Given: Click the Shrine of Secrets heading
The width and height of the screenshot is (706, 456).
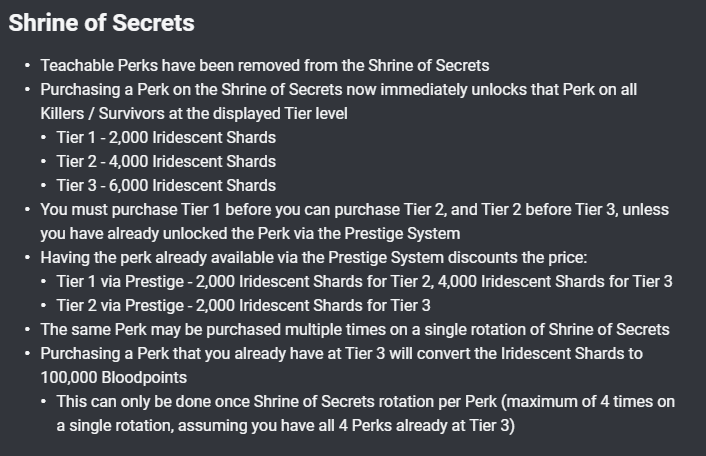Looking at the screenshot, I should (x=101, y=23).
